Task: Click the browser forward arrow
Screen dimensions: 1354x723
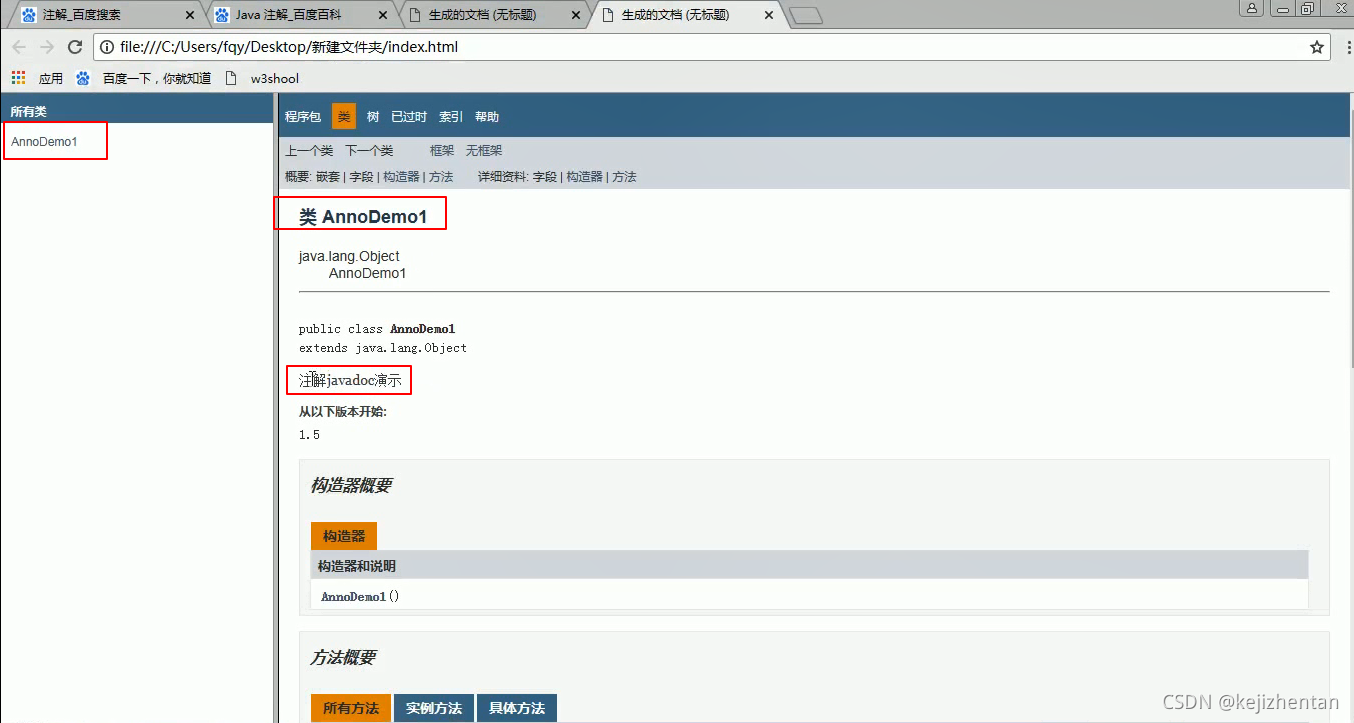Action: point(46,47)
